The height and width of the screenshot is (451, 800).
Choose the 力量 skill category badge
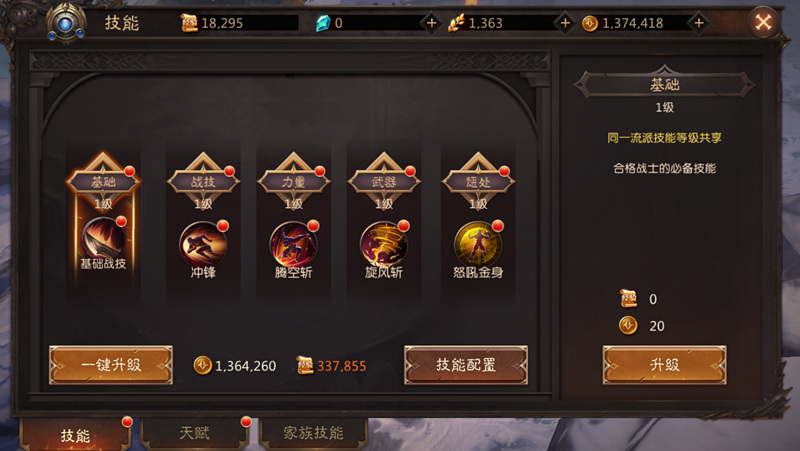coord(293,181)
